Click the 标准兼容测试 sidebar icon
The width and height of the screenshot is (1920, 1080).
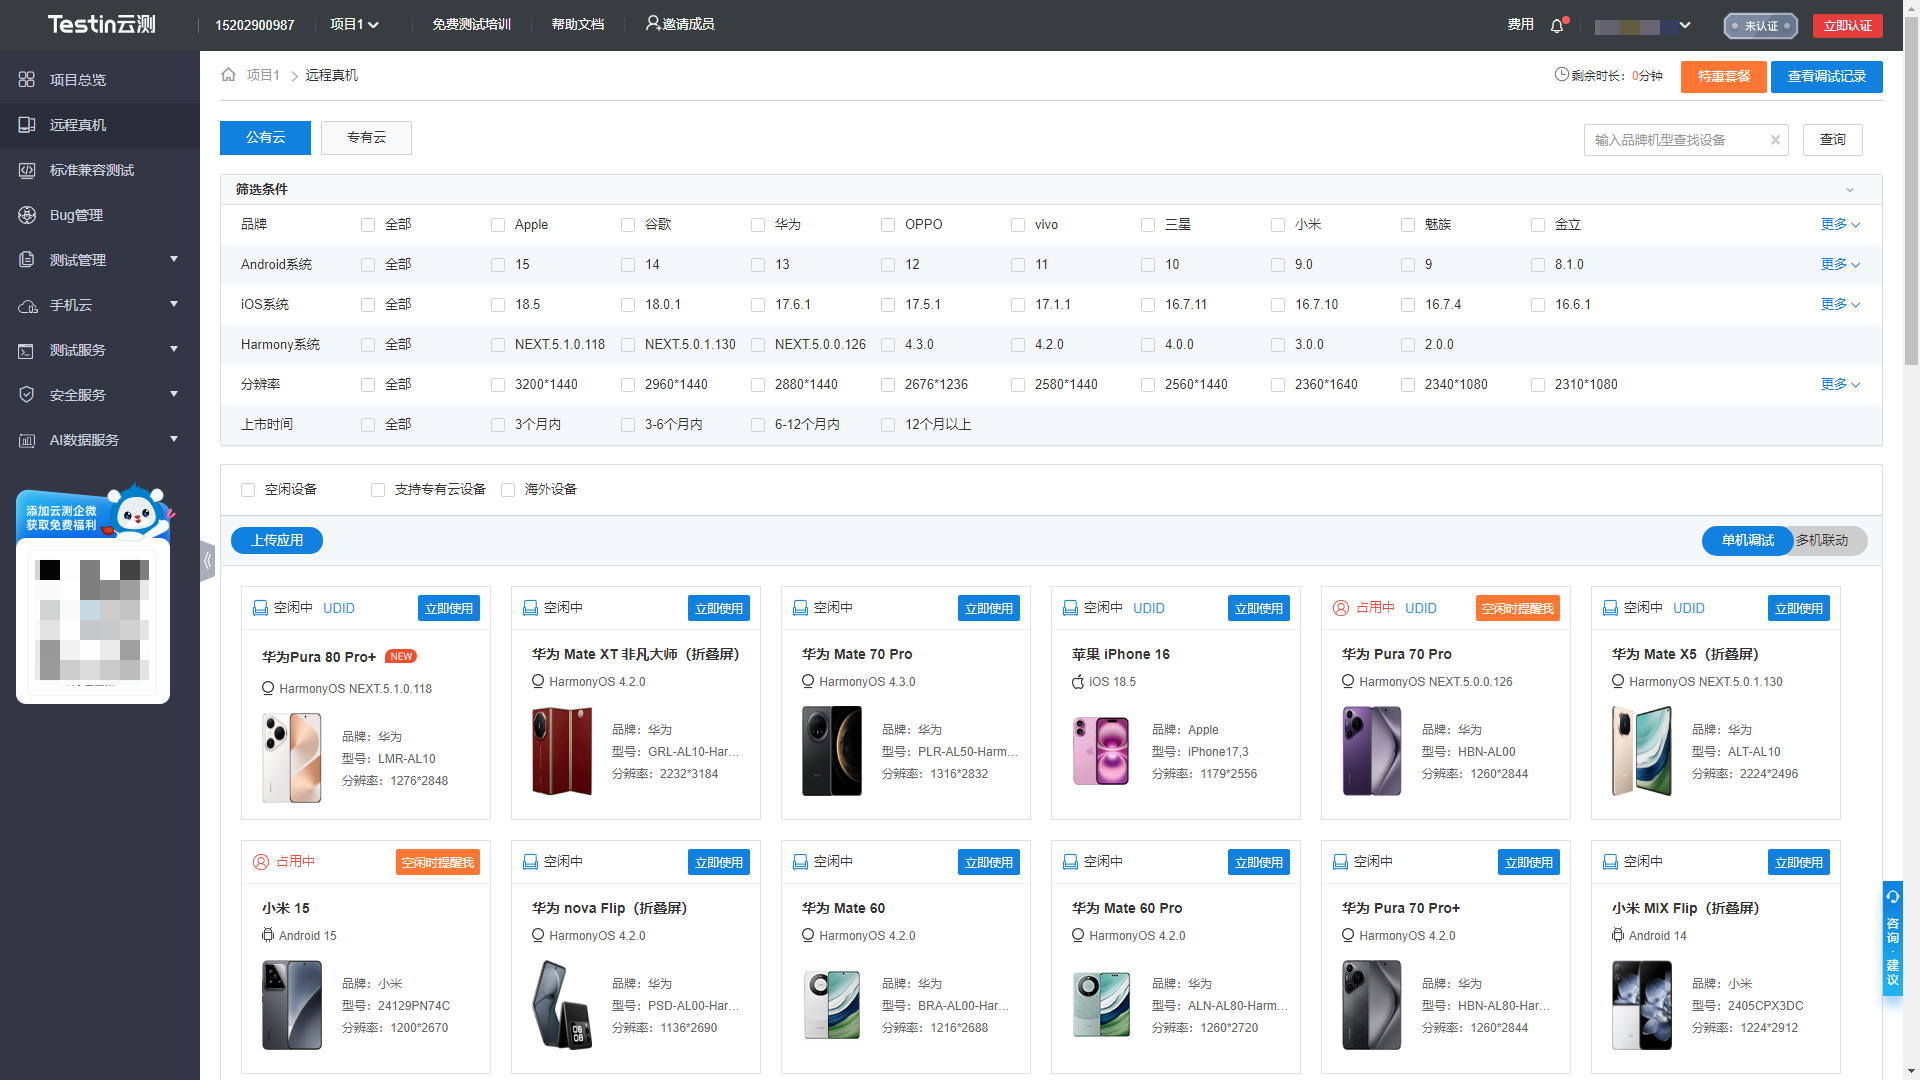click(x=27, y=170)
